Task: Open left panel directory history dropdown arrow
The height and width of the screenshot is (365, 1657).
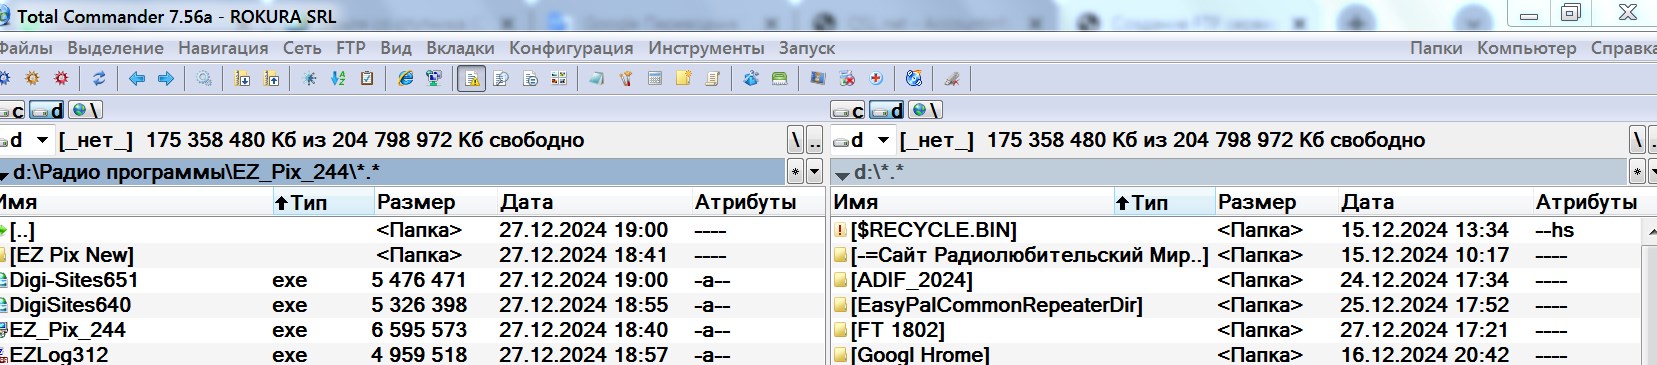Action: coord(814,172)
